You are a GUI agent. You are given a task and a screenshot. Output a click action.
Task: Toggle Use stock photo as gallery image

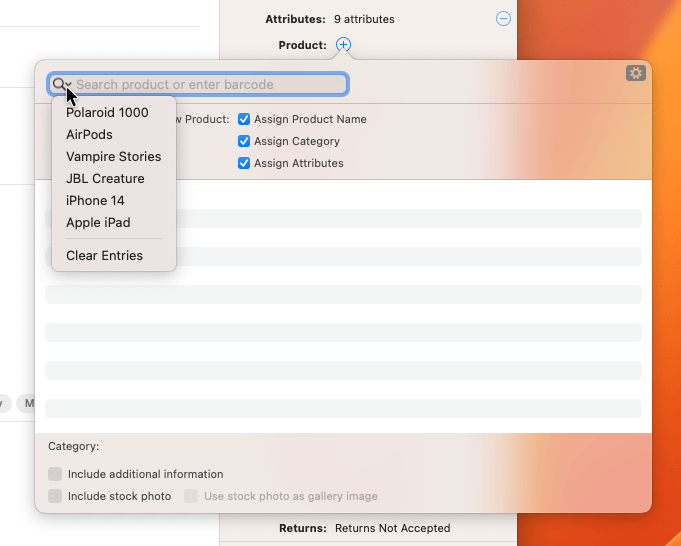pyautogui.click(x=191, y=496)
